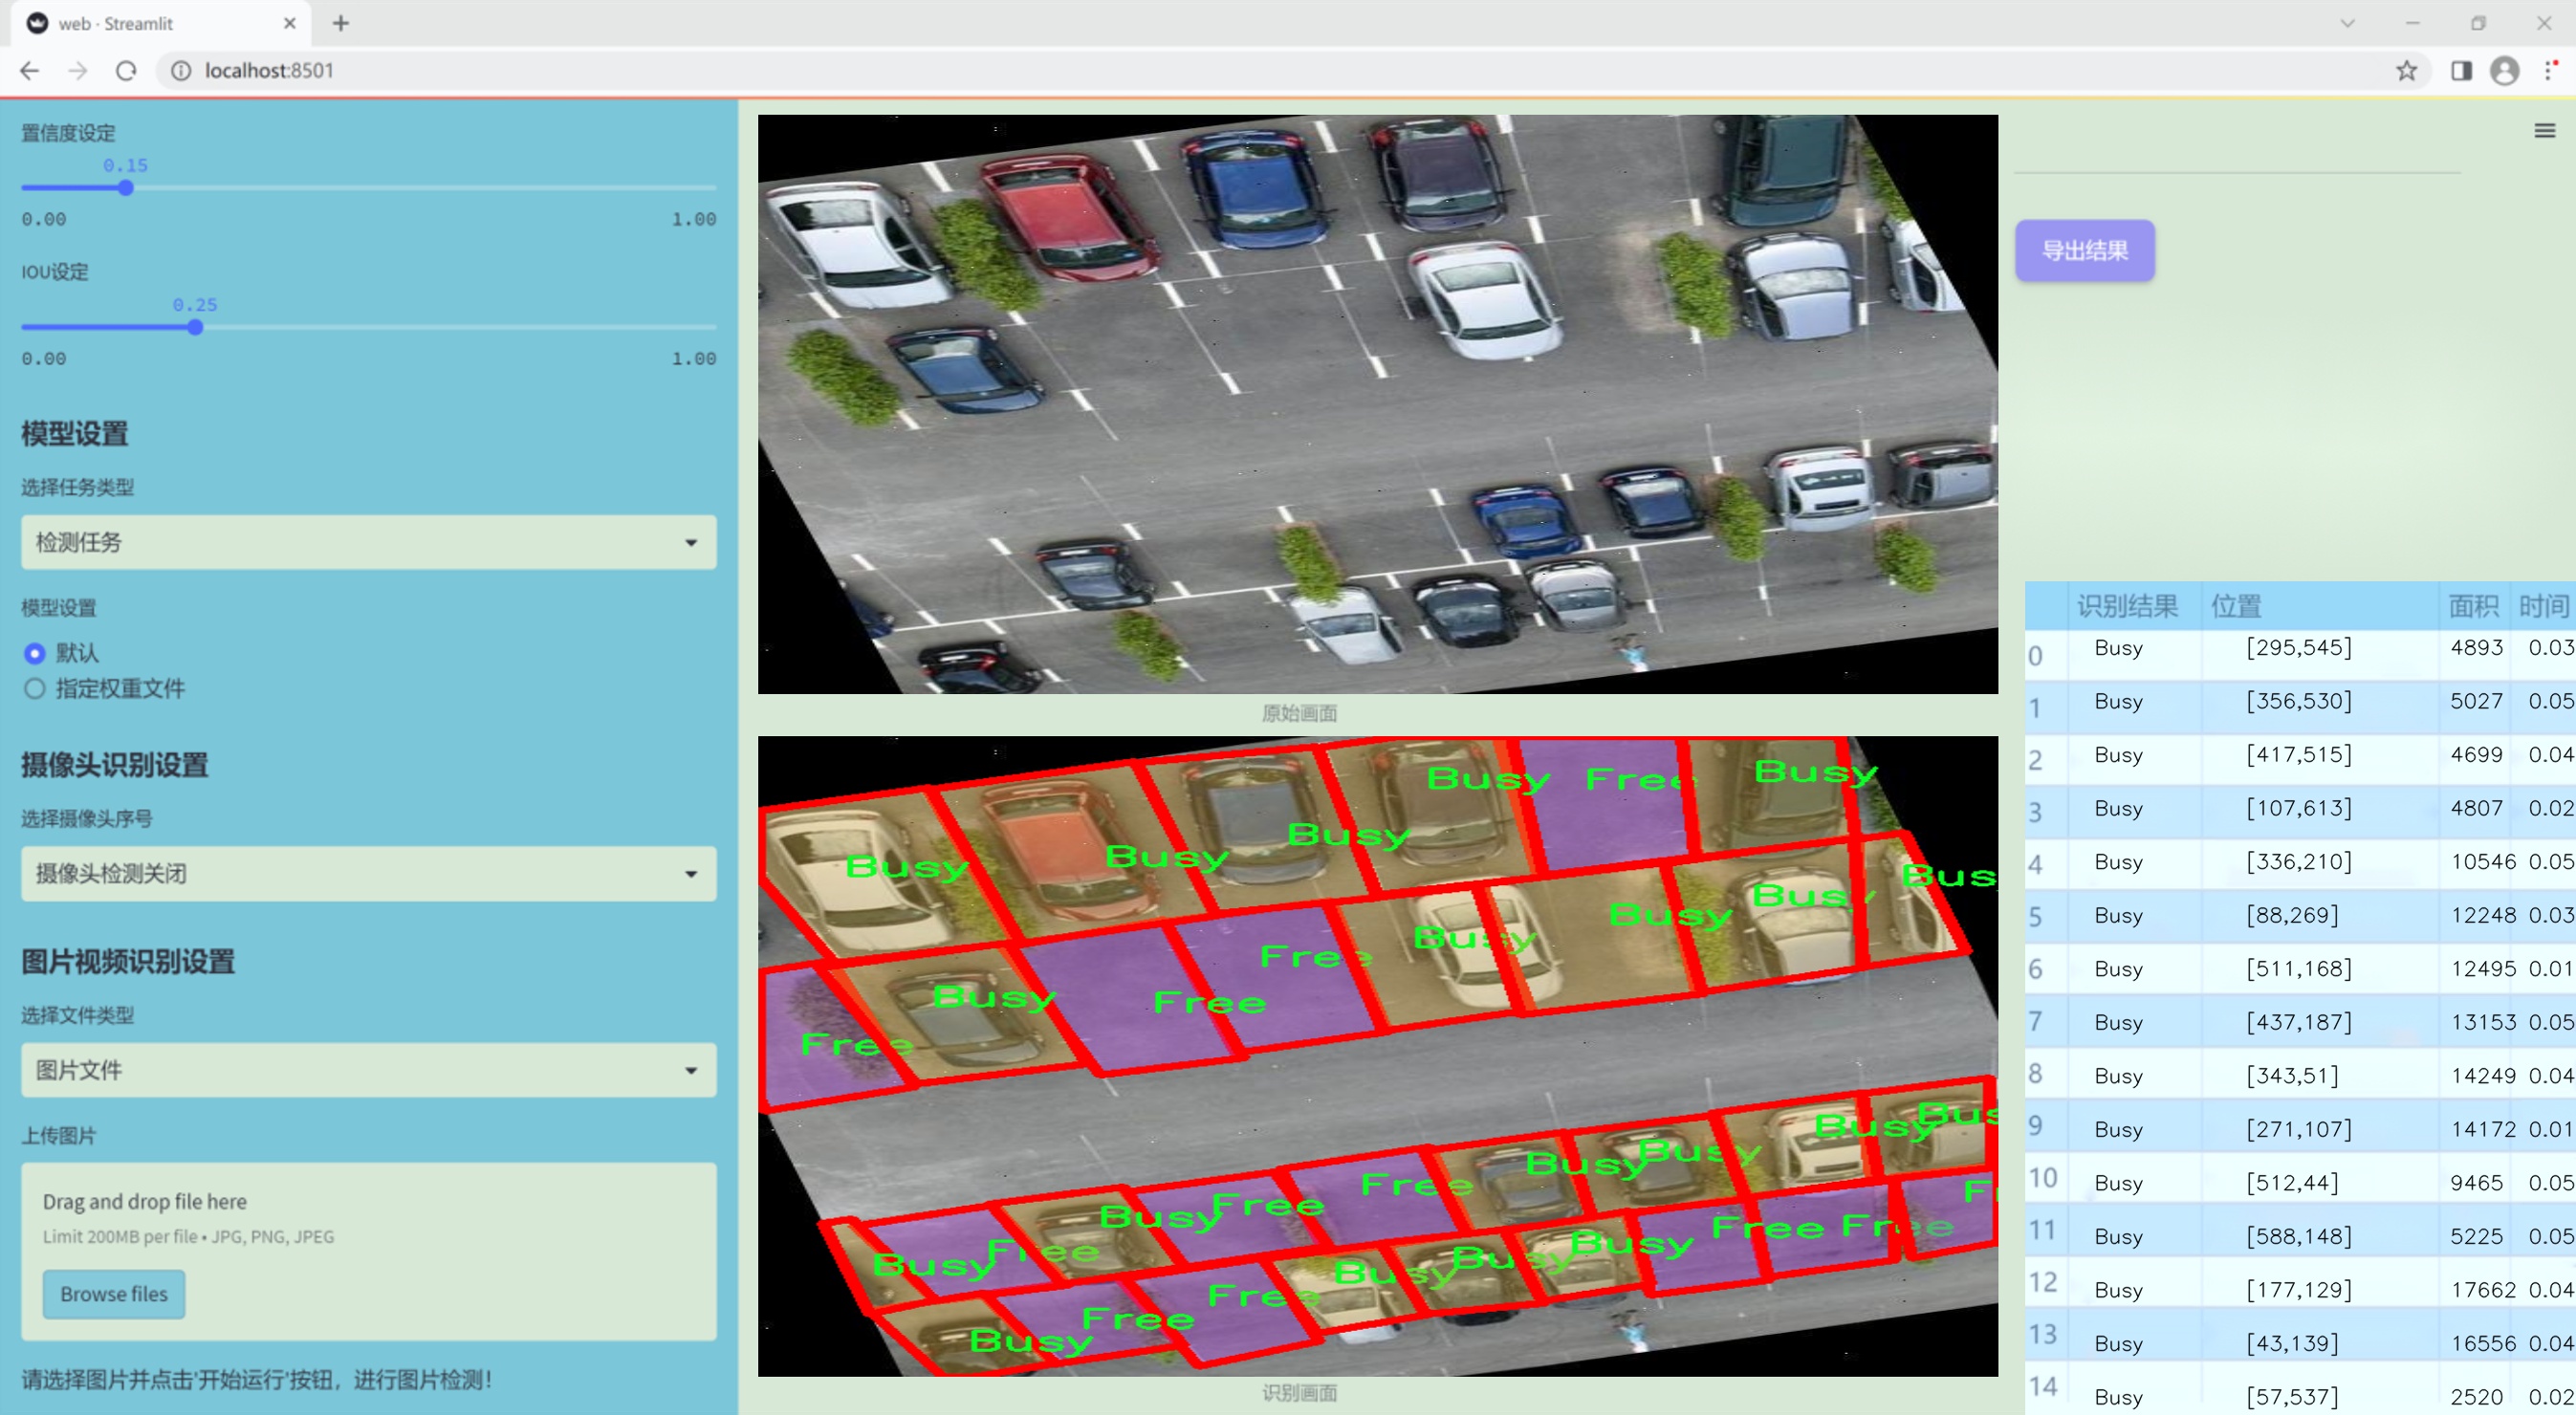2576x1415 pixels.
Task: Reload the page with refresh icon
Action: tap(126, 71)
